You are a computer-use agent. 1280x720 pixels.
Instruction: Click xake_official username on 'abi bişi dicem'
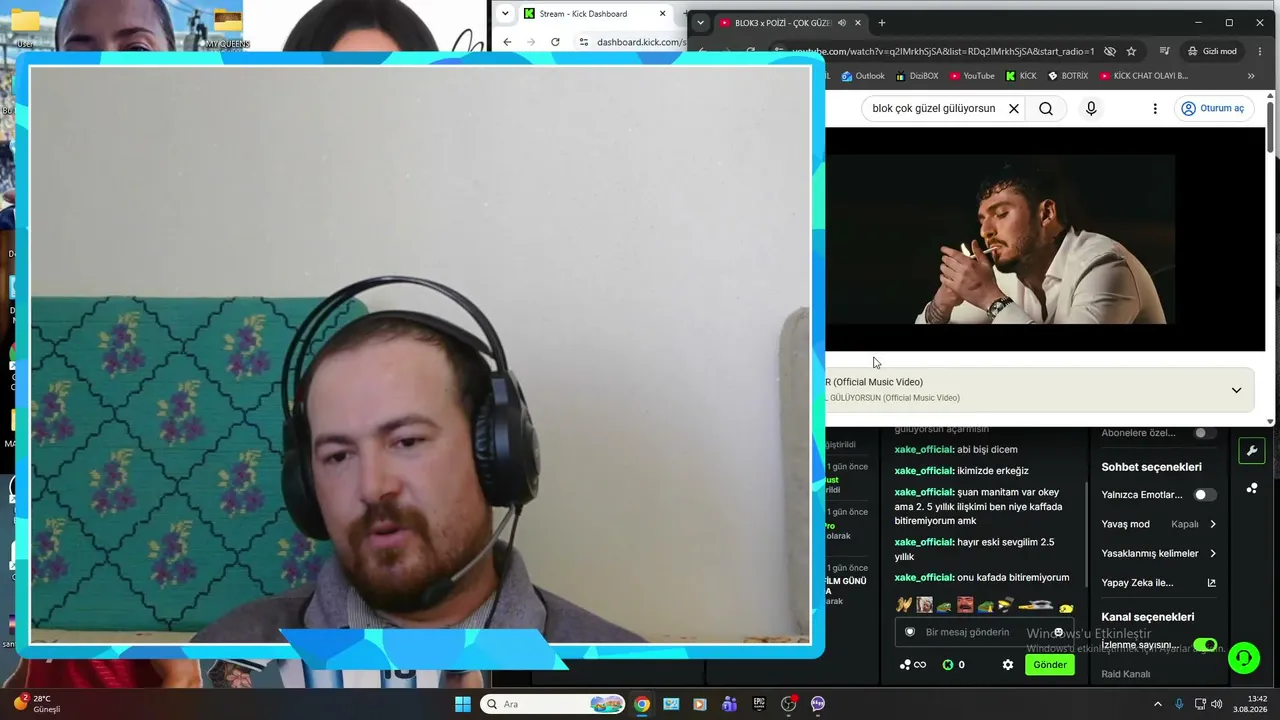click(923, 450)
